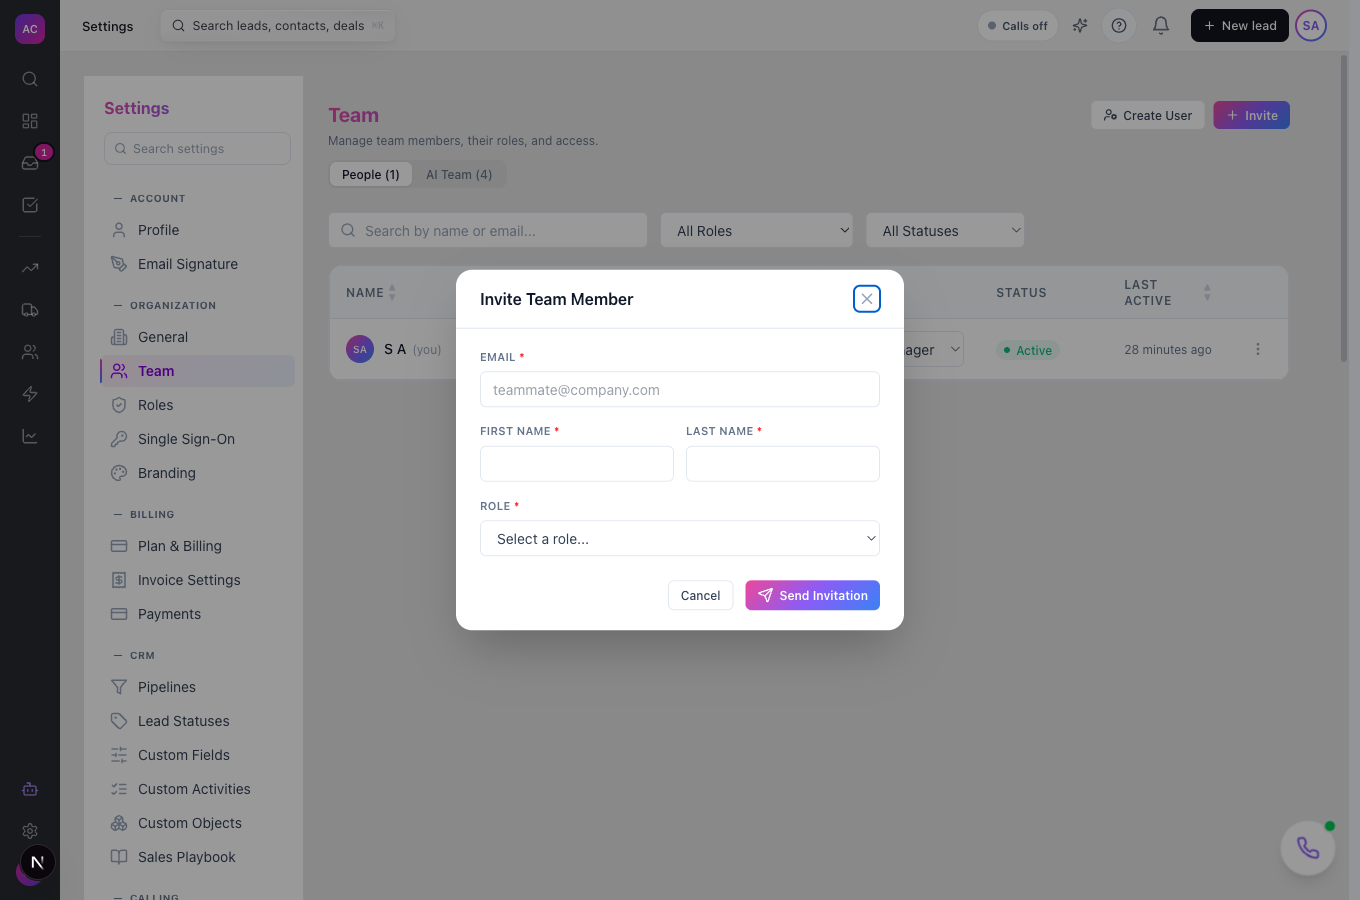1360x900 pixels.
Task: Open the role dropdown in S A's row
Action: click(x=932, y=349)
